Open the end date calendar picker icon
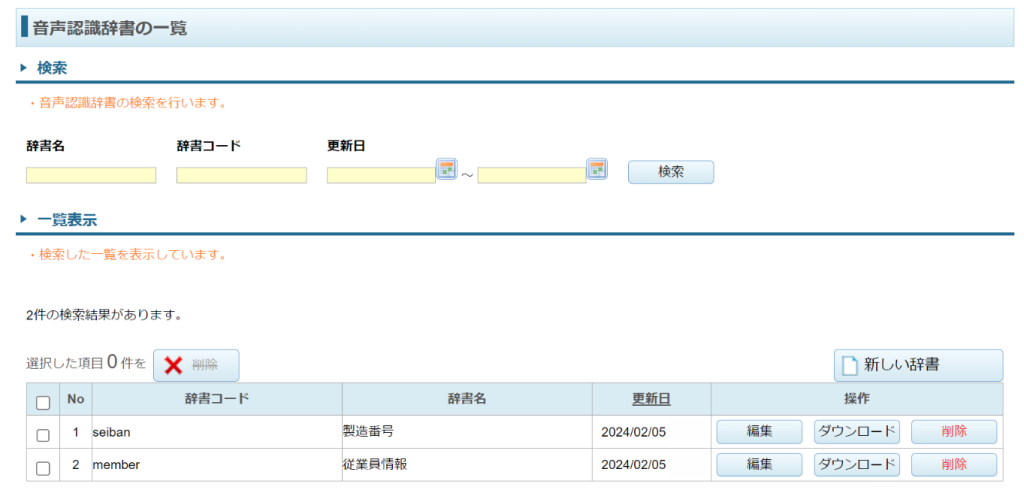The height and width of the screenshot is (493, 1024). click(597, 169)
